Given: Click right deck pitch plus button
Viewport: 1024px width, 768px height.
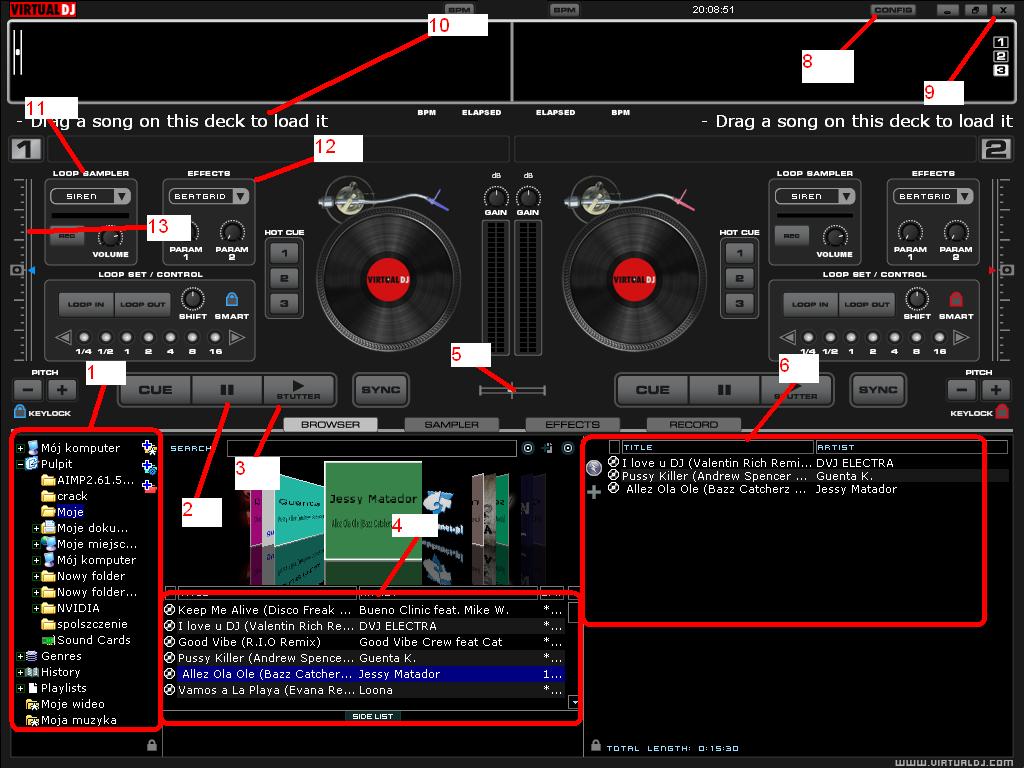Looking at the screenshot, I should pos(995,390).
